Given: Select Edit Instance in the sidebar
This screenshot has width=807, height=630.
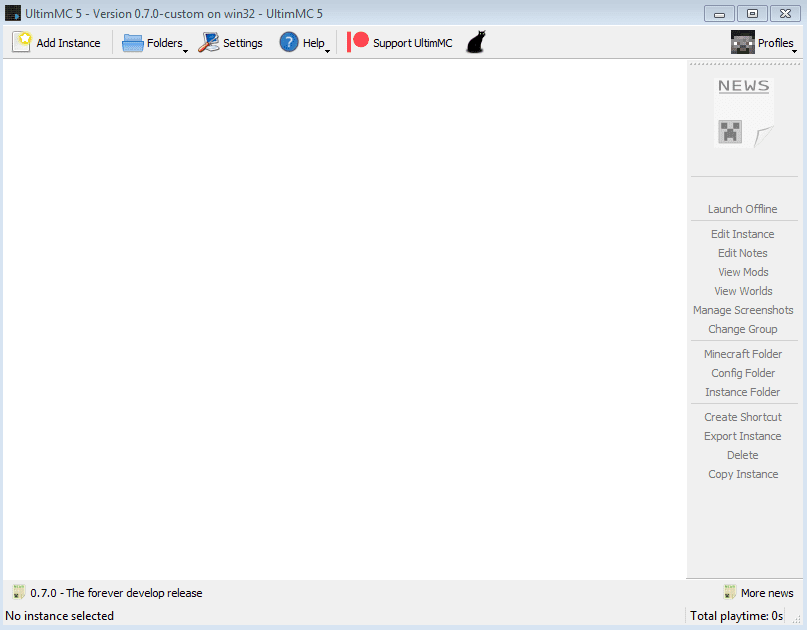Looking at the screenshot, I should click(743, 234).
